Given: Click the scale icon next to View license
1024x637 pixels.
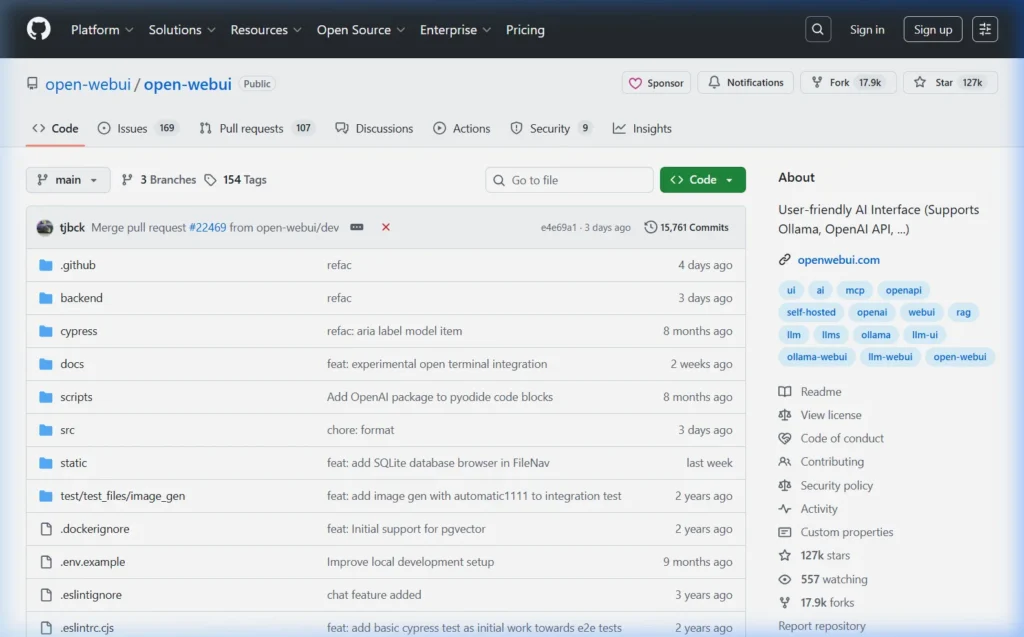Looking at the screenshot, I should coord(786,415).
